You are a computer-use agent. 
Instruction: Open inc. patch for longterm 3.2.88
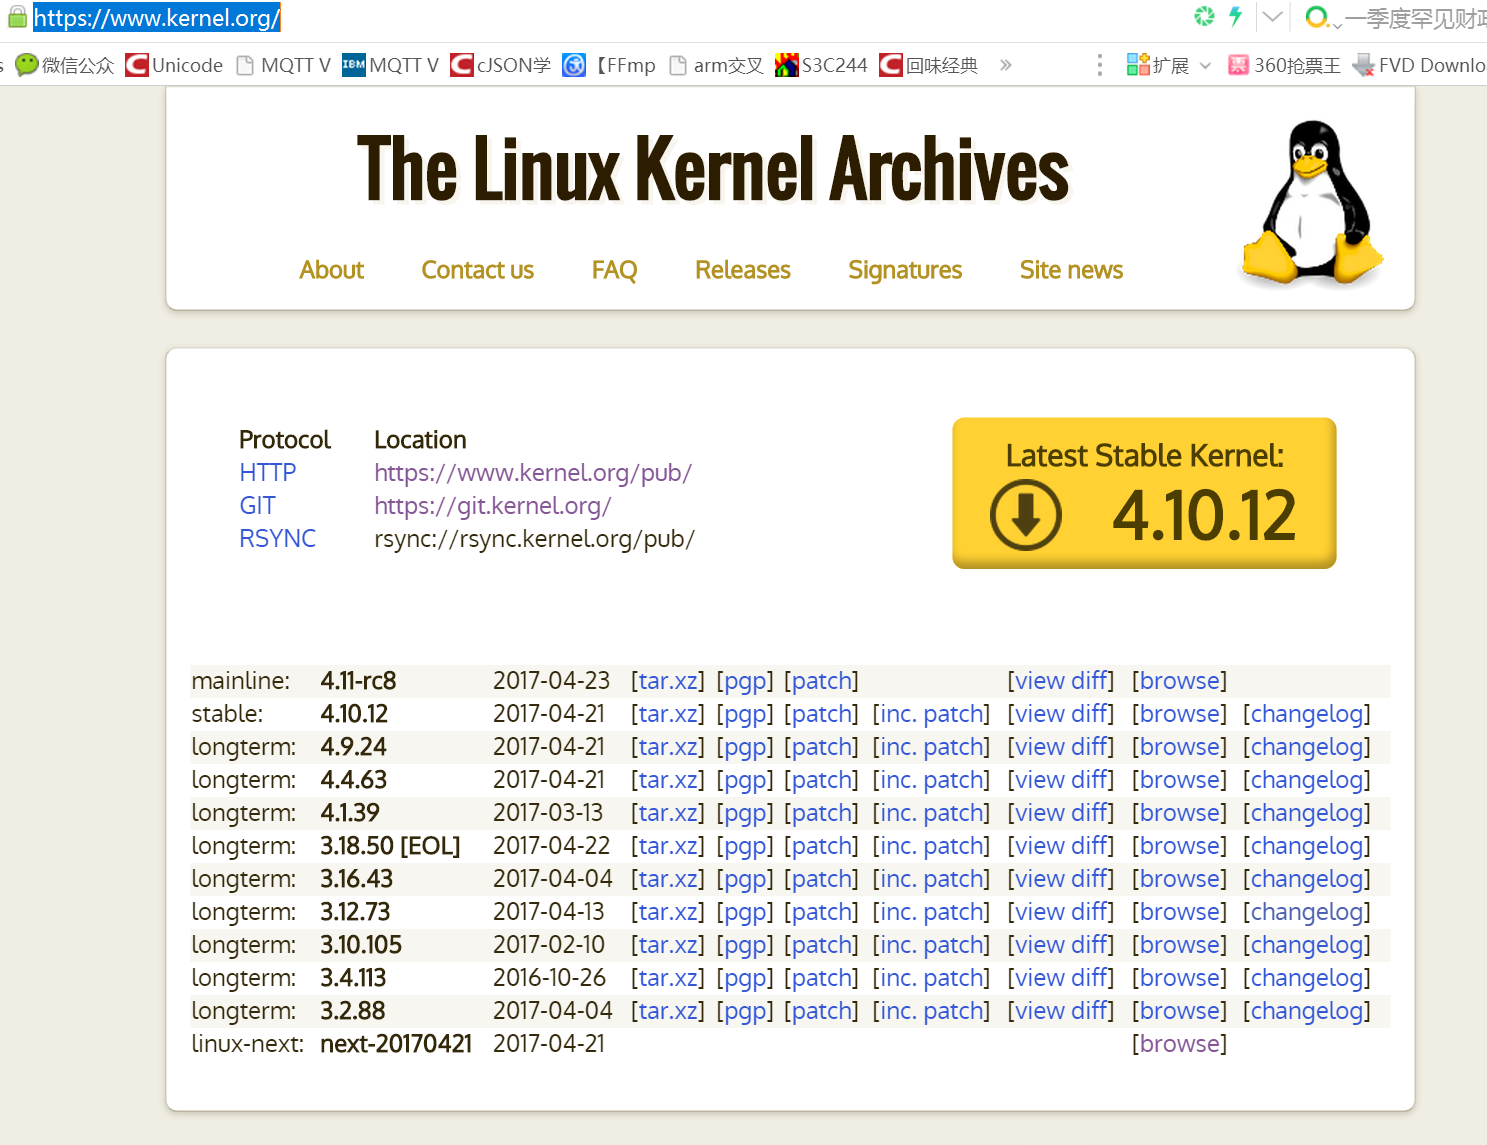pyautogui.click(x=932, y=1011)
